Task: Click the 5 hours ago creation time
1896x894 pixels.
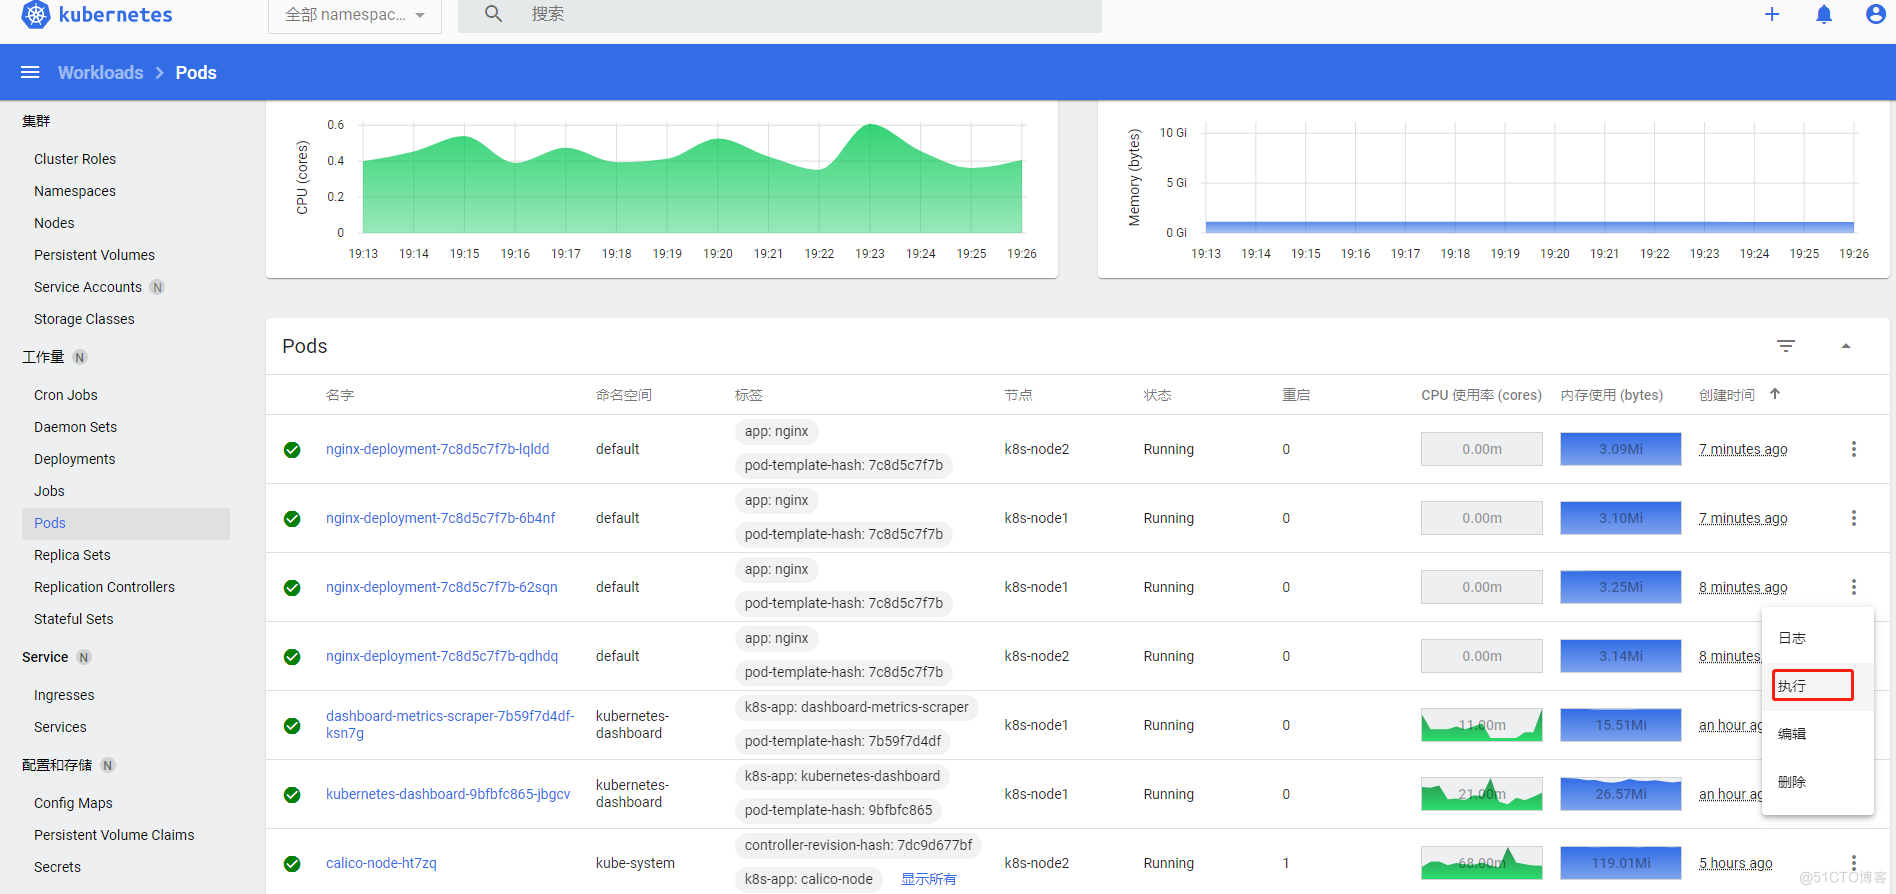Action: (1735, 863)
